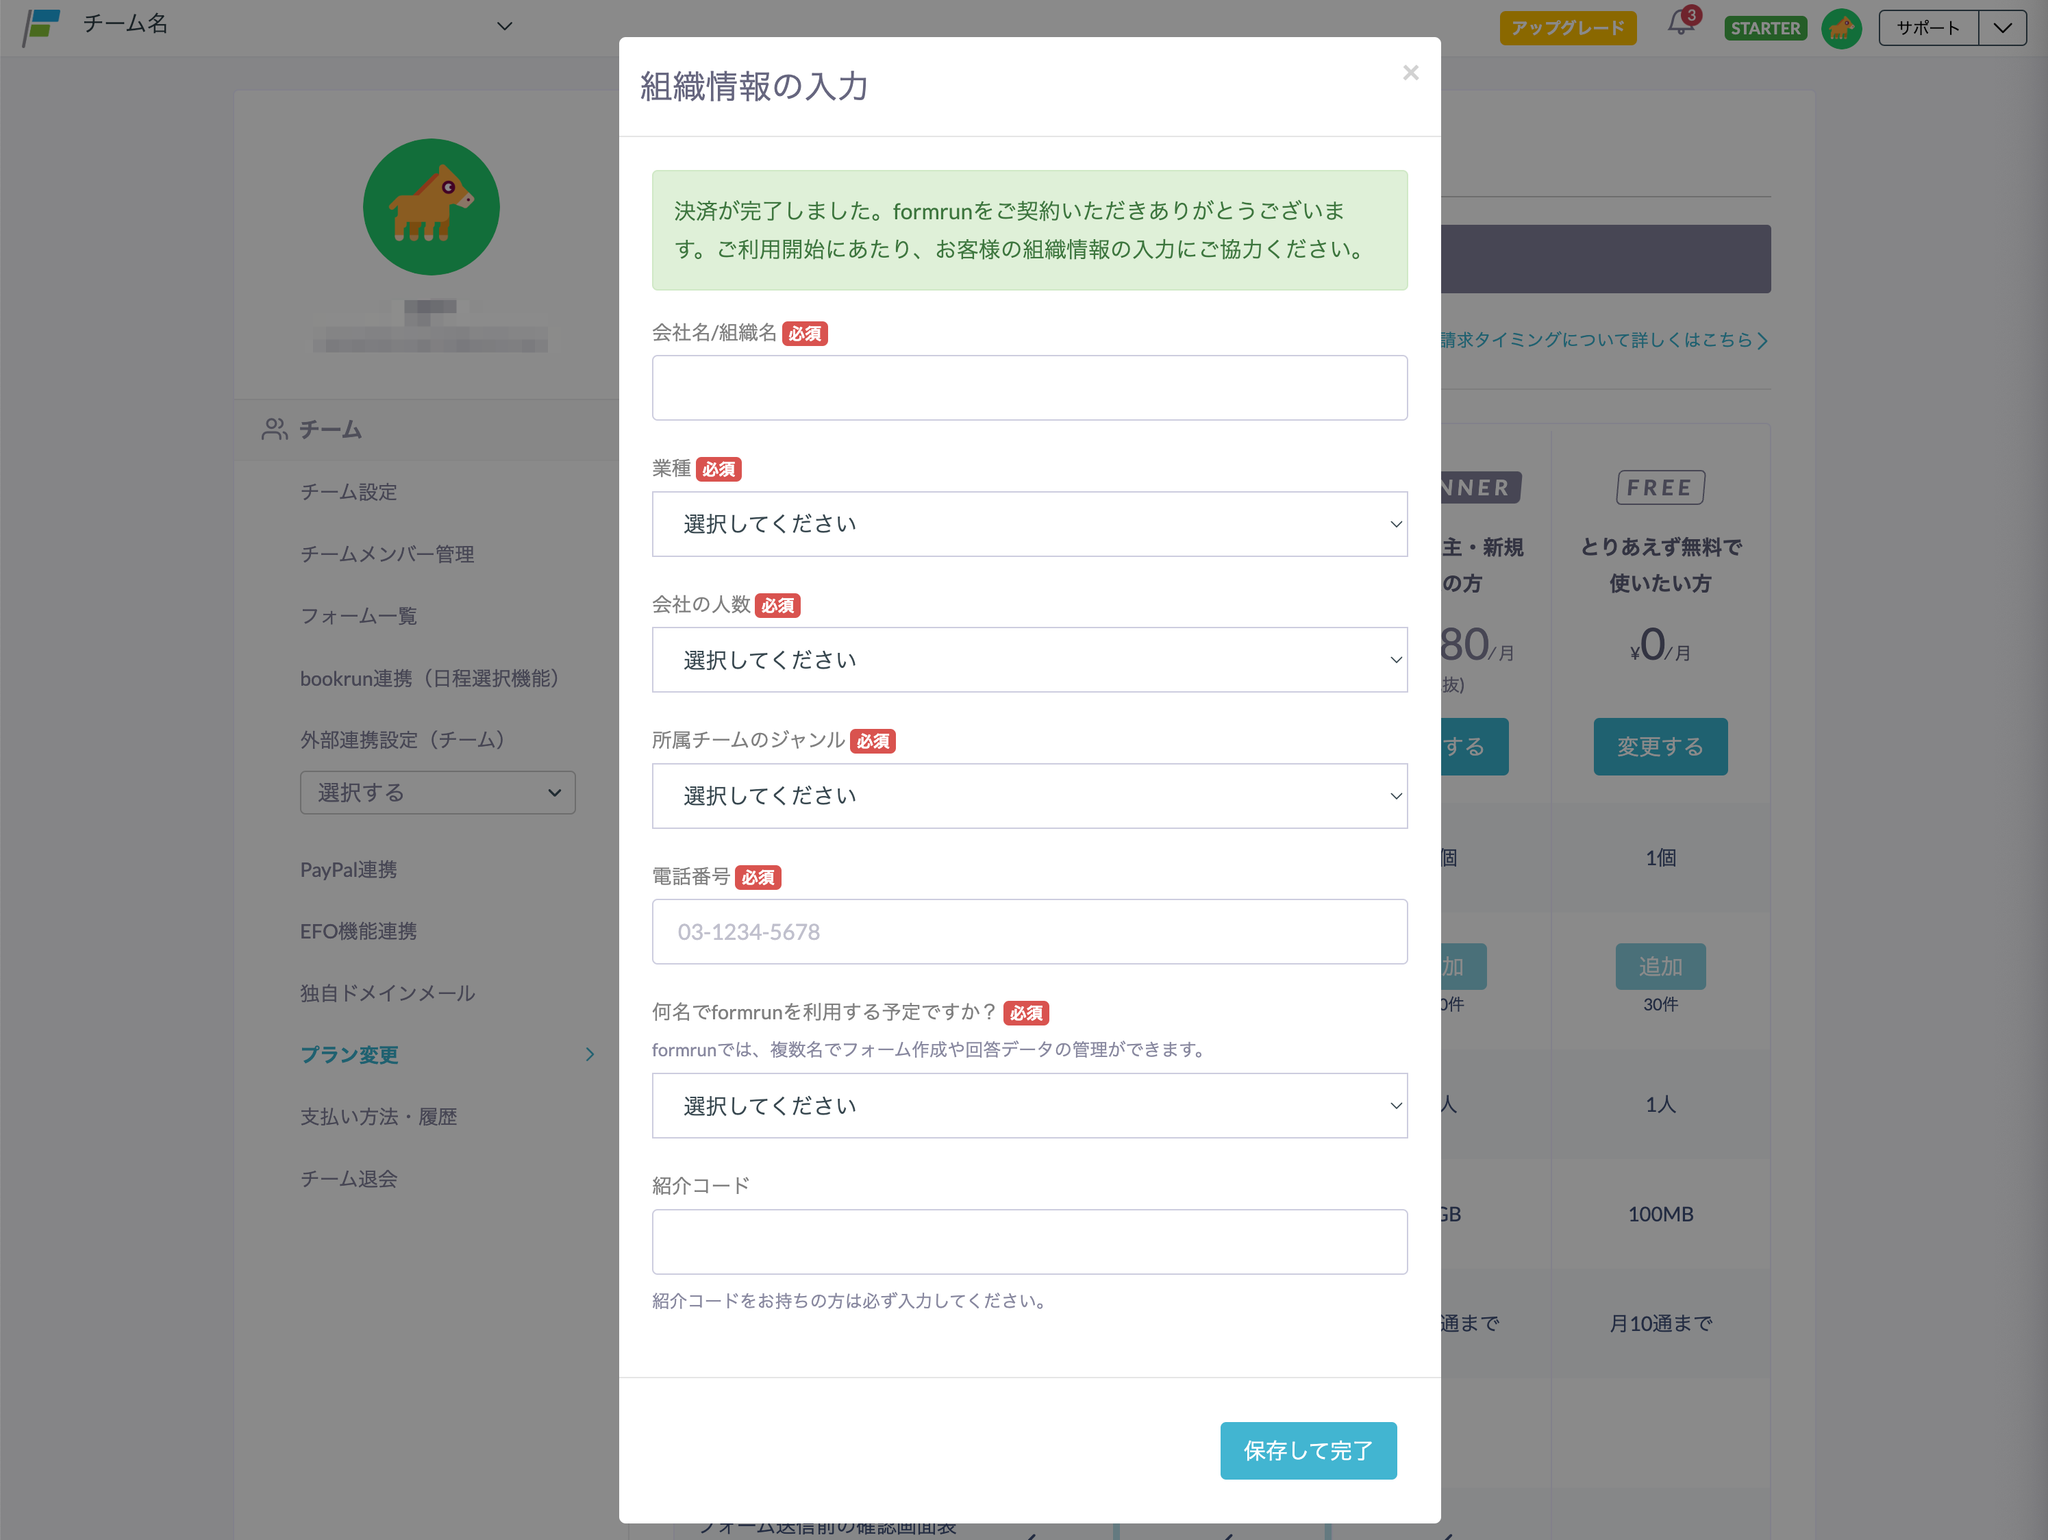
Task: Click the formrun logo icon
Action: [x=42, y=26]
